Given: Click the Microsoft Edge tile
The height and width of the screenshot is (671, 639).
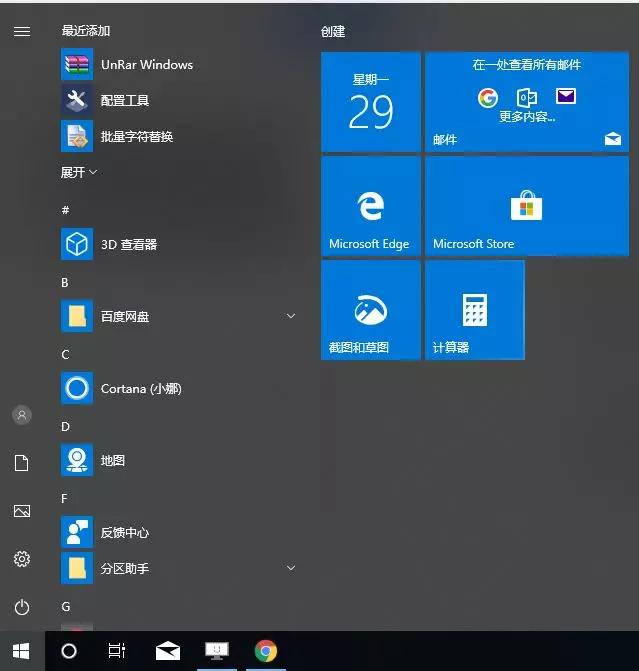Looking at the screenshot, I should click(370, 206).
